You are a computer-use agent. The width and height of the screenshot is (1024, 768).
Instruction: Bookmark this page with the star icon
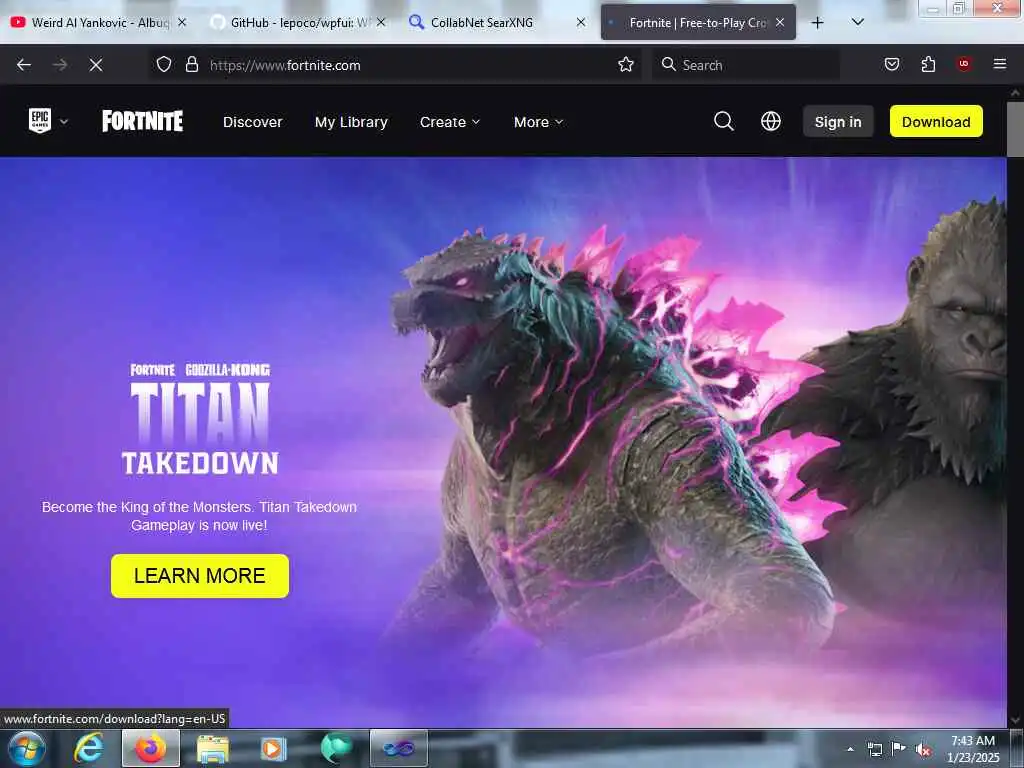626,64
